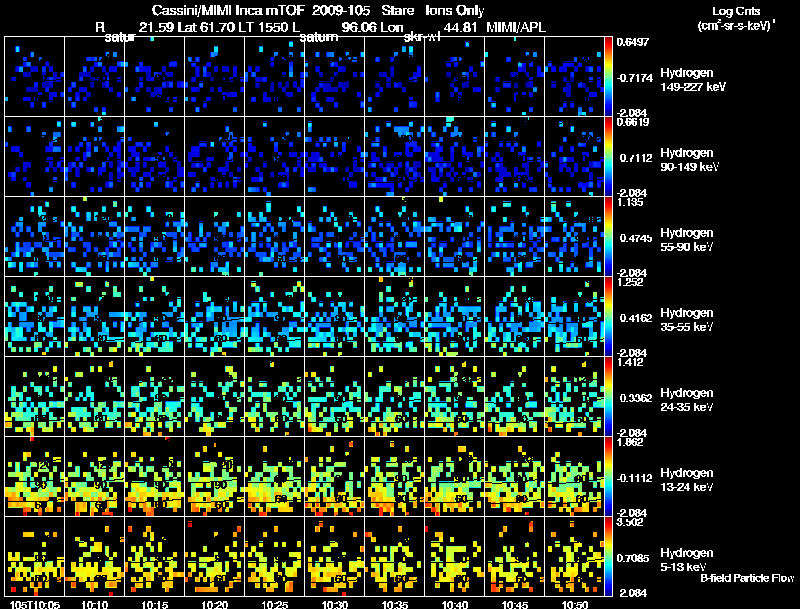This screenshot has height=609, width=800.
Task: Select the 5-13 keV panel at 10:15
Action: (x=155, y=556)
